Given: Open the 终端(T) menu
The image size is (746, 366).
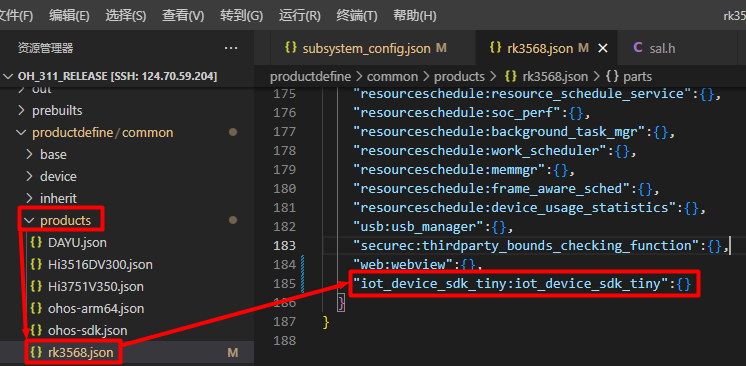Looking at the screenshot, I should (x=357, y=15).
